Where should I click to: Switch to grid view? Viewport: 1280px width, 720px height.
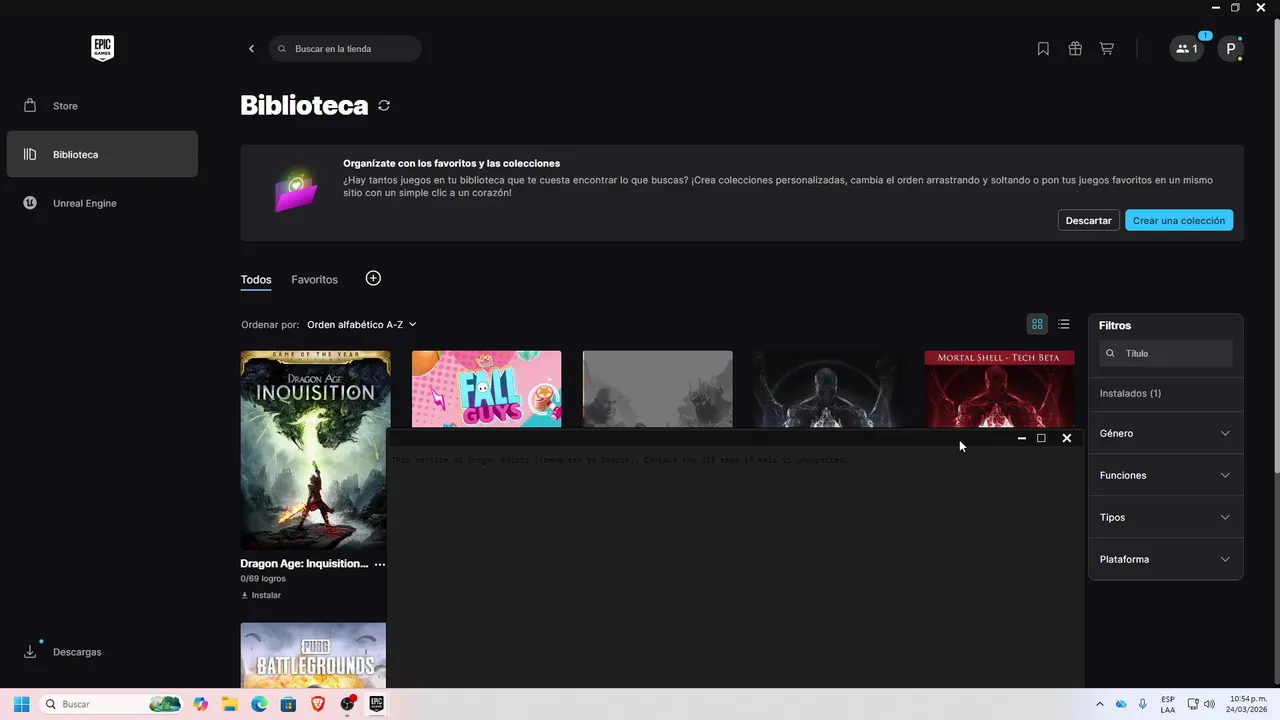[1037, 324]
